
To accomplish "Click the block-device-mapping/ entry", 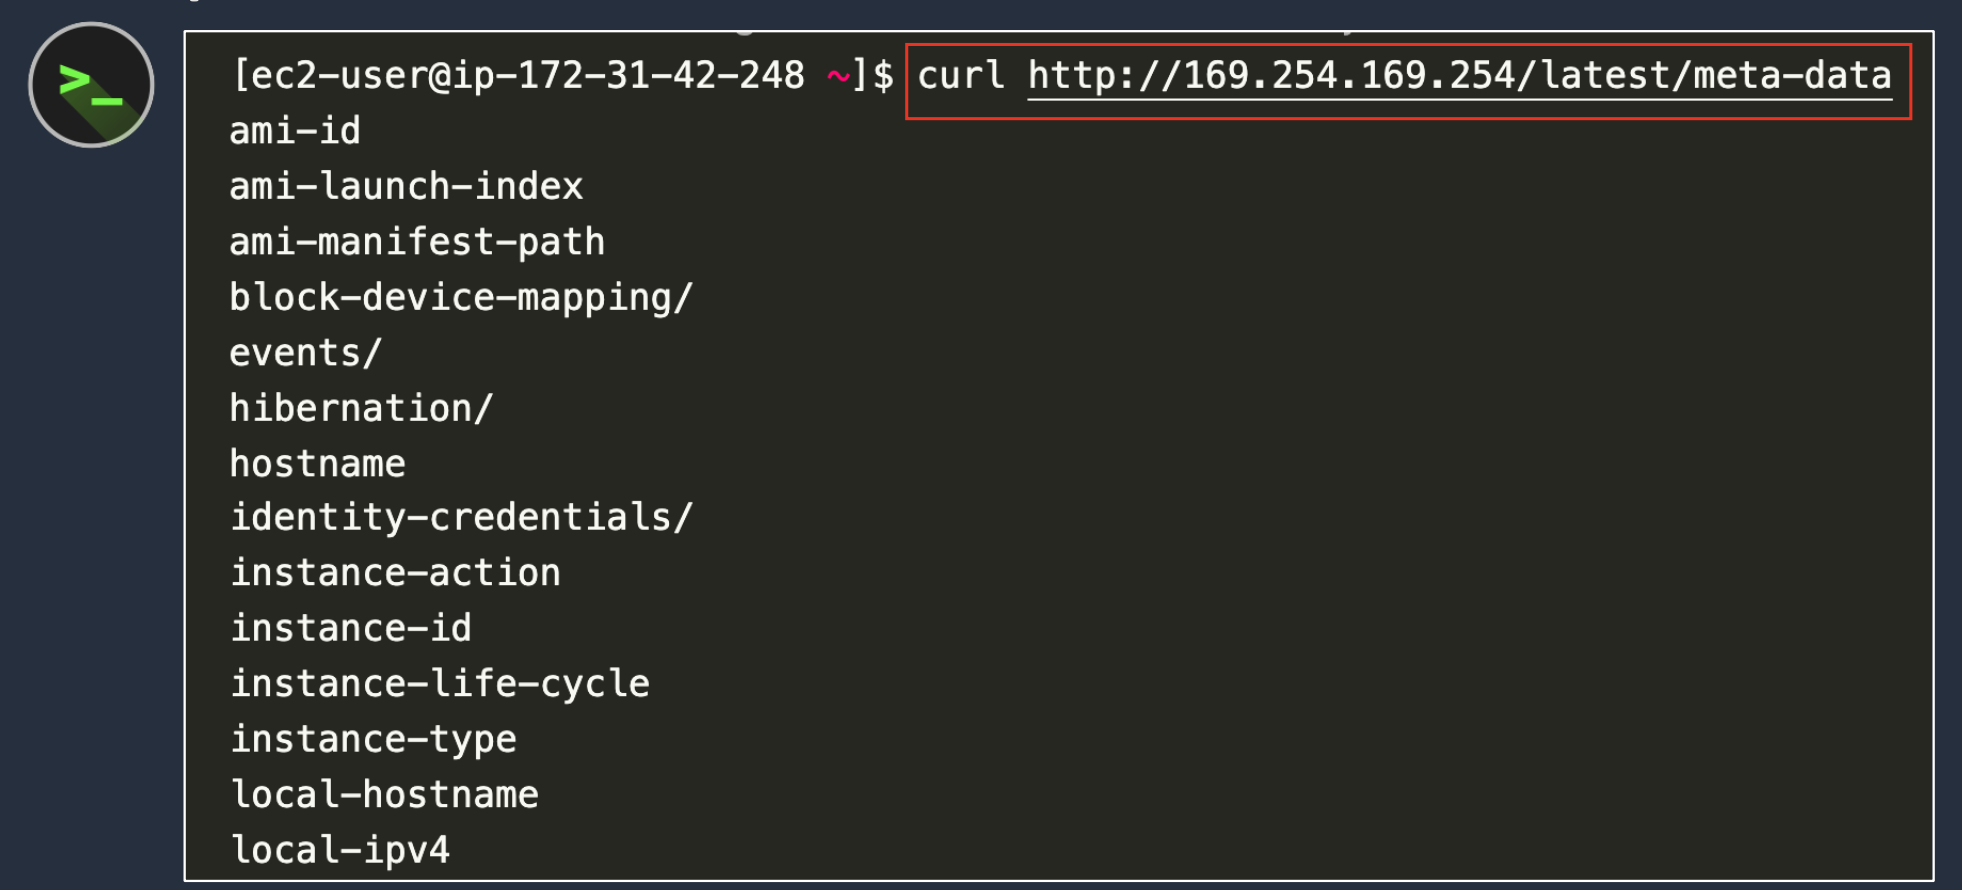I will (461, 298).
